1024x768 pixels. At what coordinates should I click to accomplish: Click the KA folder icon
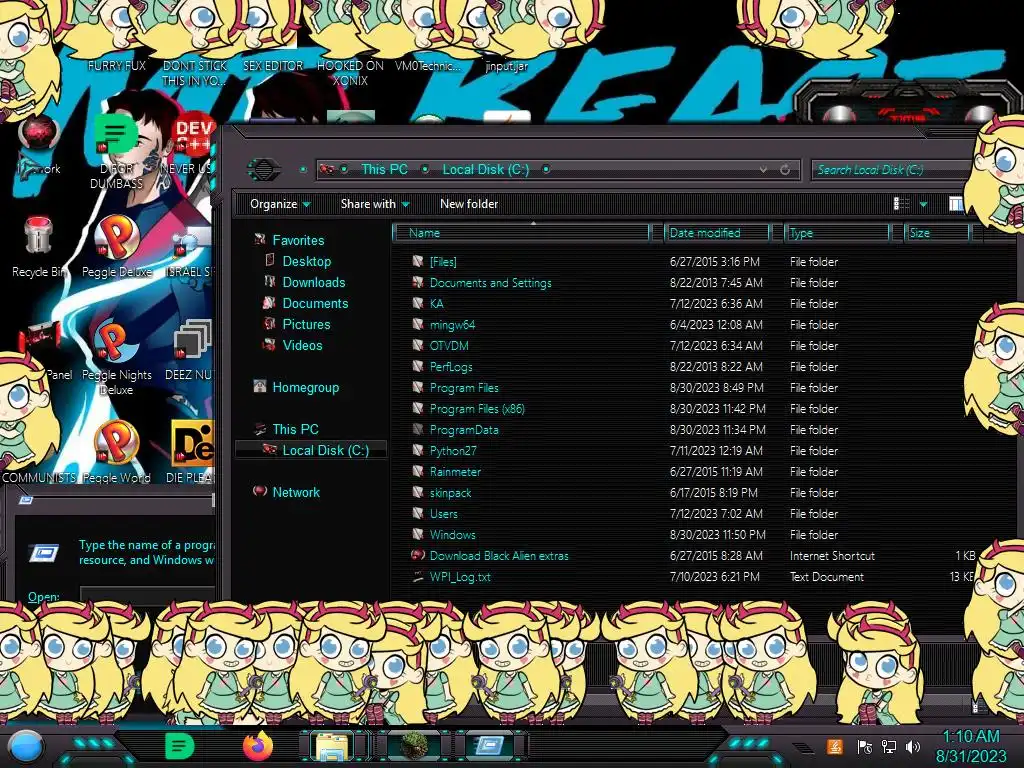[418, 303]
